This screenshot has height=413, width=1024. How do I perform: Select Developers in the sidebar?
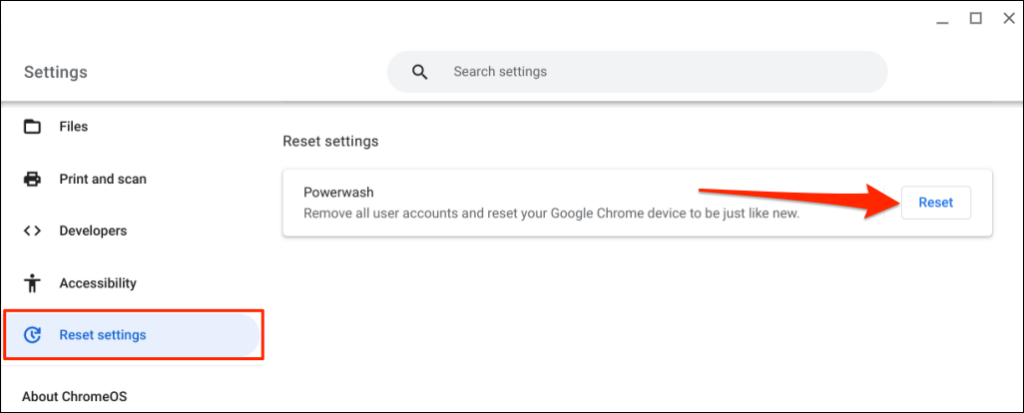(93, 231)
